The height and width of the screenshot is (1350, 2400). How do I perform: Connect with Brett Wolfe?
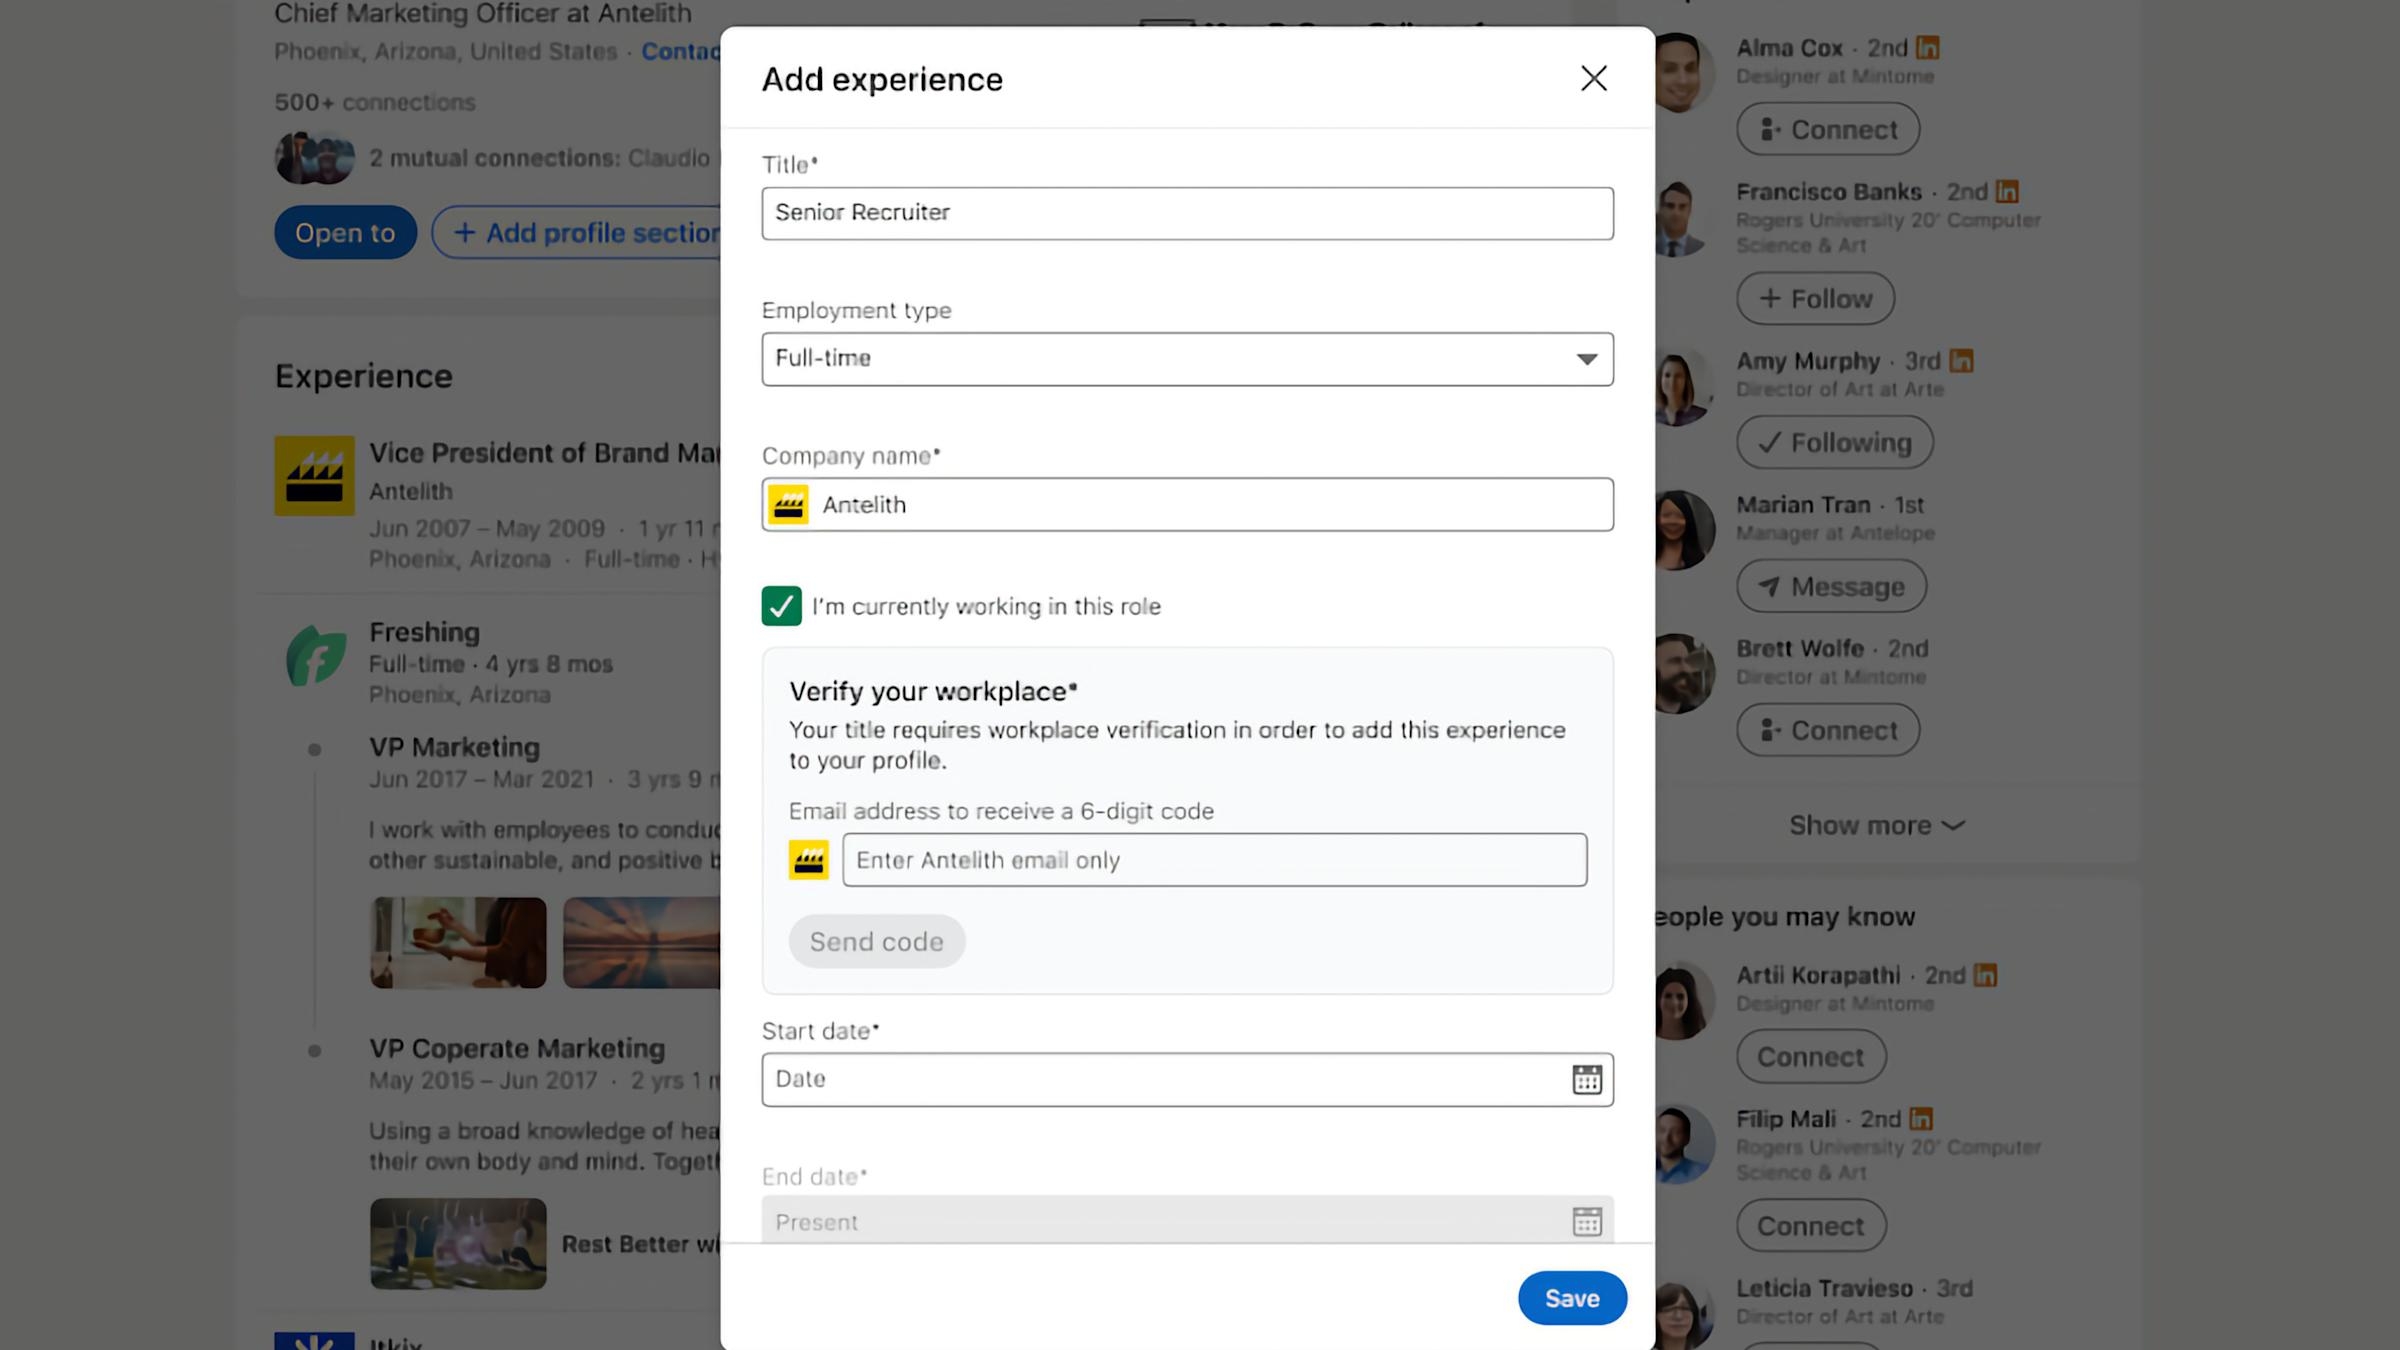(1826, 729)
